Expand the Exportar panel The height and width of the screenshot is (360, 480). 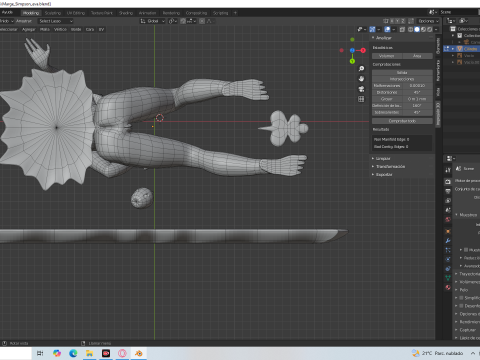(x=384, y=175)
